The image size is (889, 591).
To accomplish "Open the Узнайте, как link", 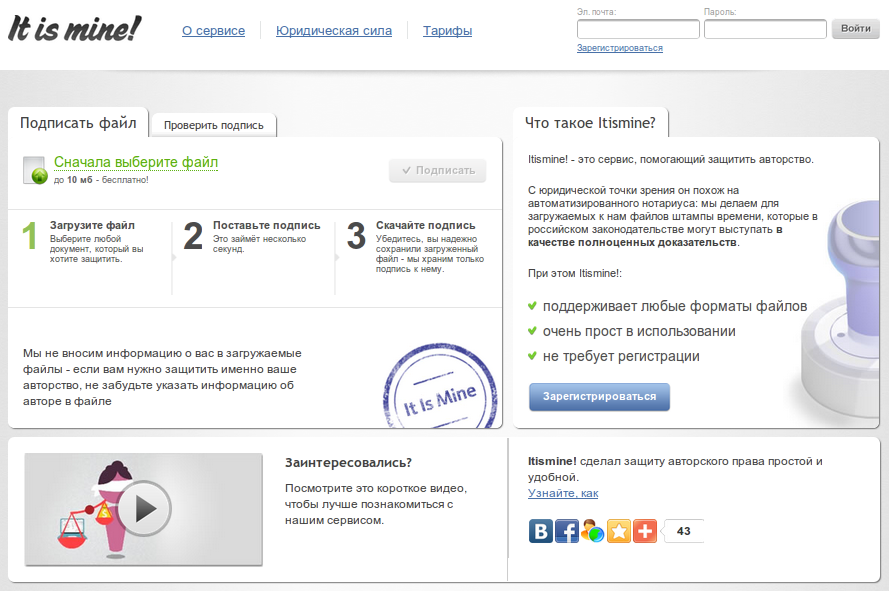I will [563, 493].
